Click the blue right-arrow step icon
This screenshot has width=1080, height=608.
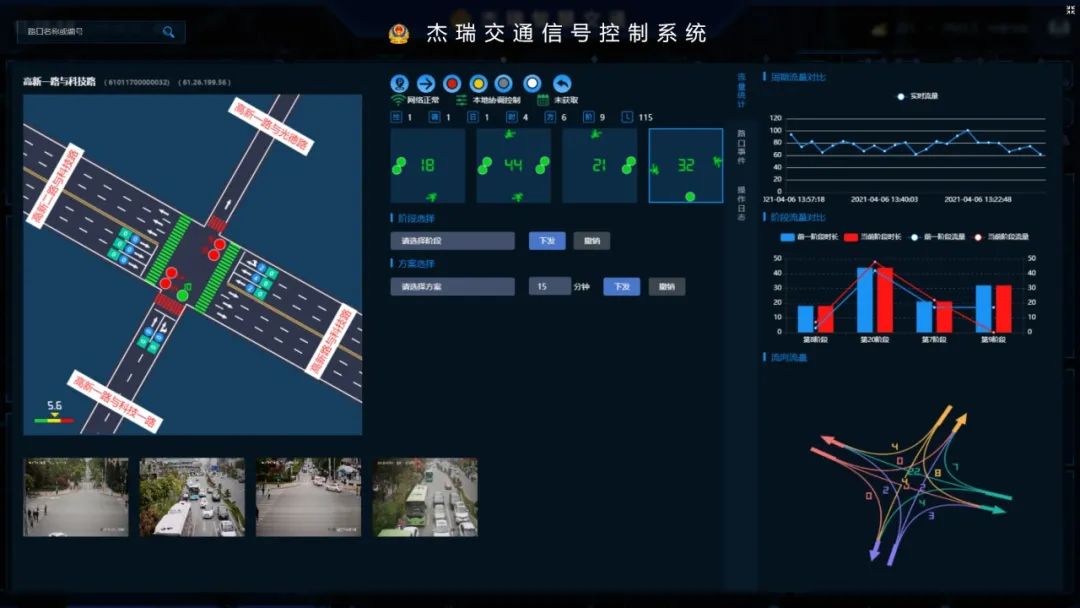pyautogui.click(x=426, y=84)
